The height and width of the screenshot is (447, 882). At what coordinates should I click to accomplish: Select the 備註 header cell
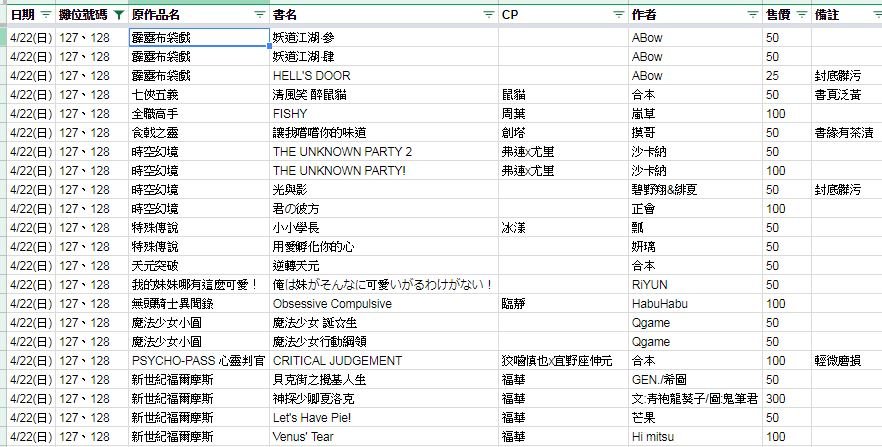click(x=847, y=15)
